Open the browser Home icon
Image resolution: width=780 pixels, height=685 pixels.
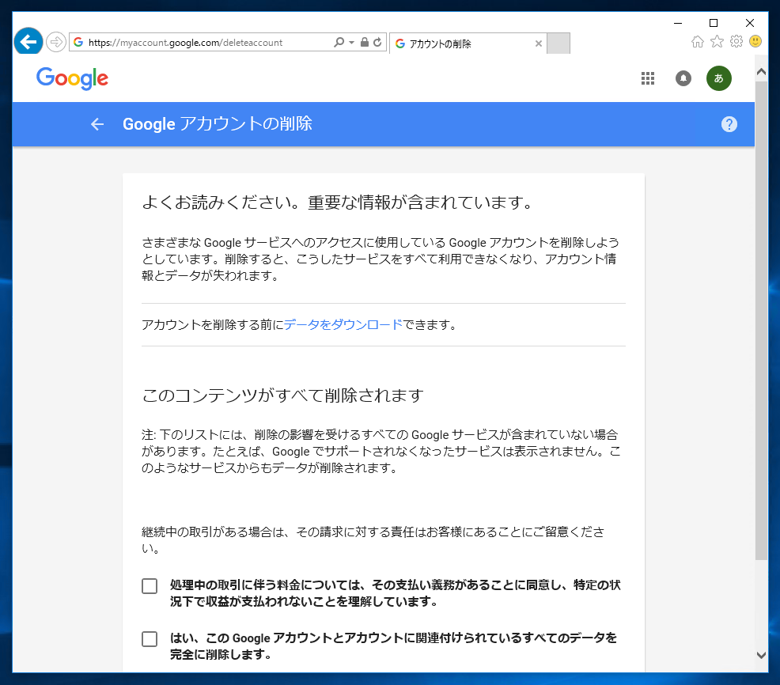click(x=697, y=41)
